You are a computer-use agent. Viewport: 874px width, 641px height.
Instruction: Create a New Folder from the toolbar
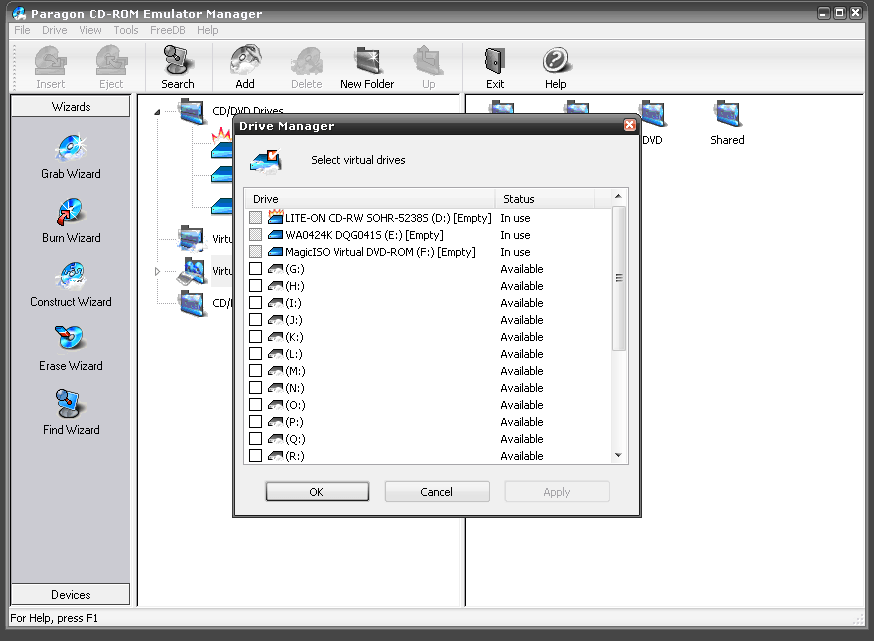[367, 60]
